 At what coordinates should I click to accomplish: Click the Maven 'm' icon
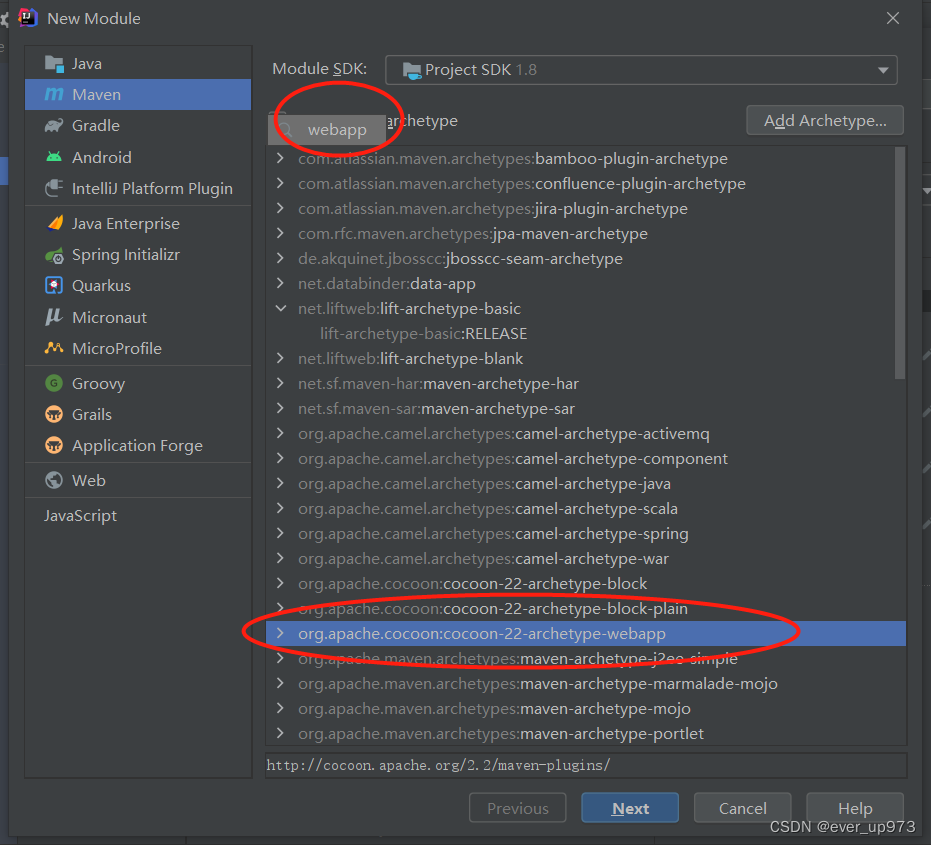click(54, 94)
